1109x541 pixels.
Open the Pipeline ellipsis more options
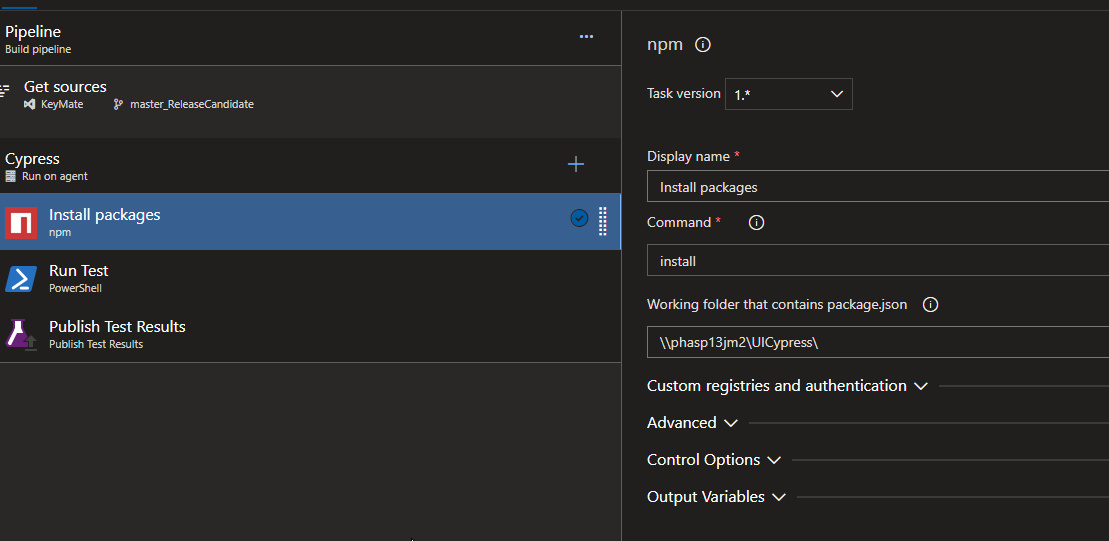(586, 37)
